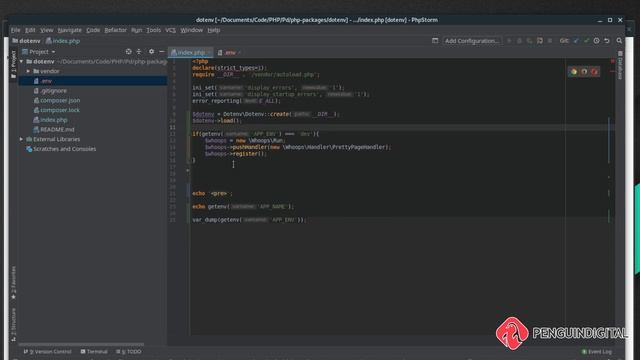Click the Collapse All icon in Project panel
This screenshot has width=640, height=360.
pyautogui.click(x=139, y=51)
